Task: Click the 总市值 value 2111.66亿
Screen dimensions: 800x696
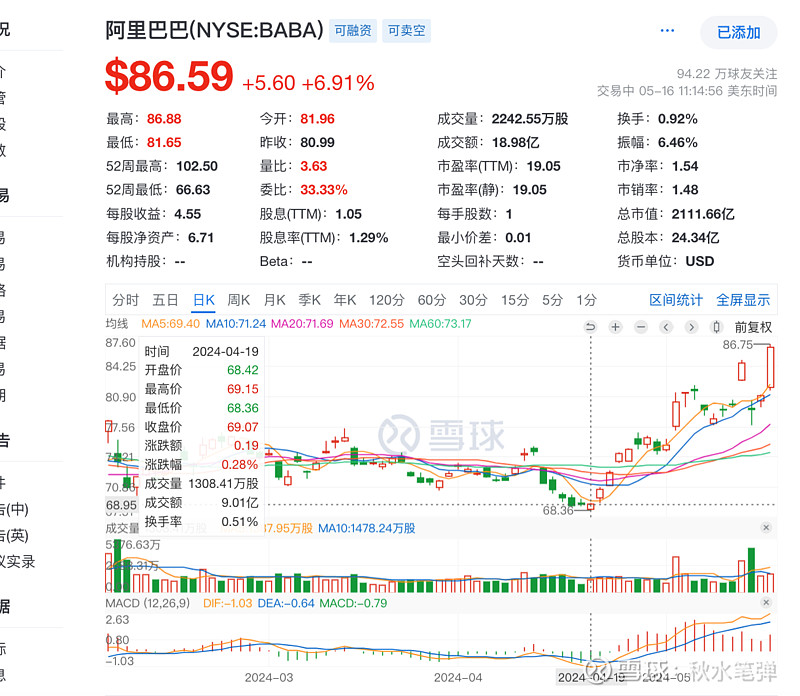Action: pyautogui.click(x=703, y=214)
